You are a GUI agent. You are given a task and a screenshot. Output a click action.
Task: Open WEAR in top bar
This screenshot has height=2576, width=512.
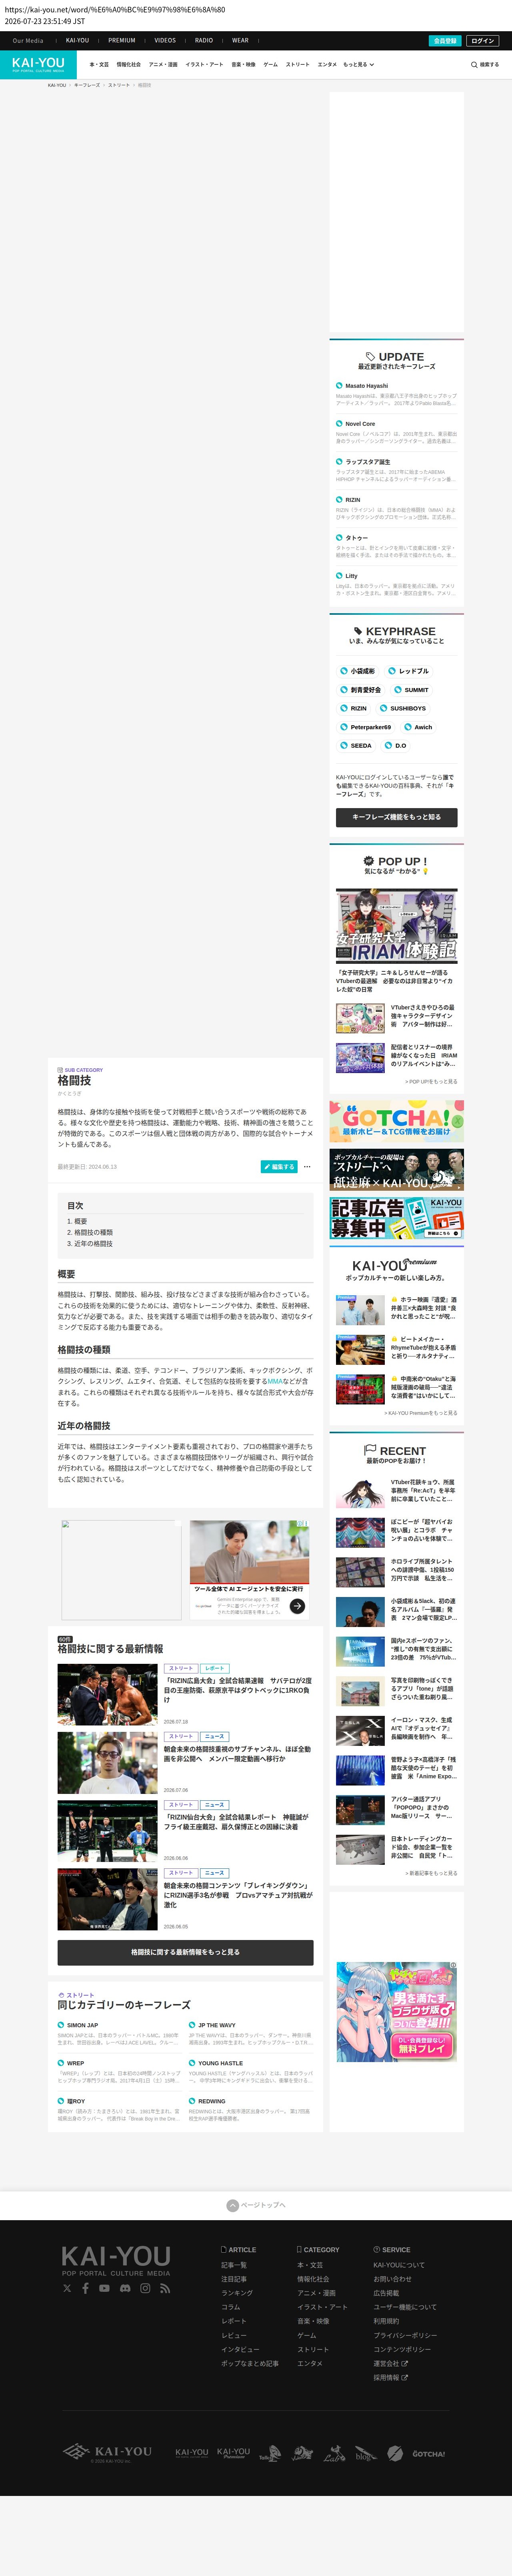click(x=240, y=41)
